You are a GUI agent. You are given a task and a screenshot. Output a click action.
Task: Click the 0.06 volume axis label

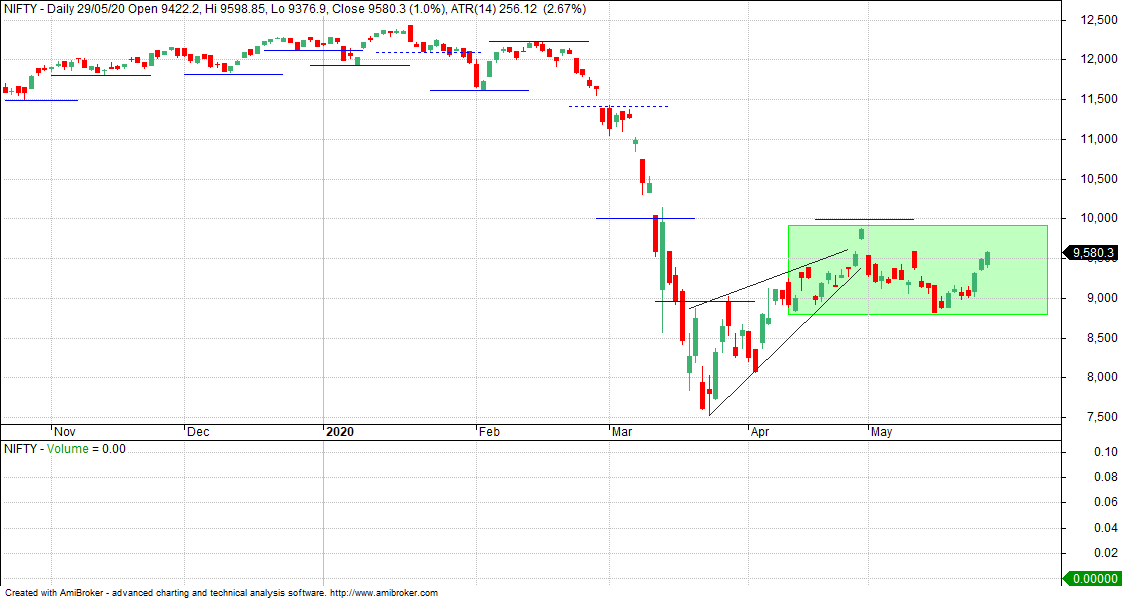pos(1106,502)
